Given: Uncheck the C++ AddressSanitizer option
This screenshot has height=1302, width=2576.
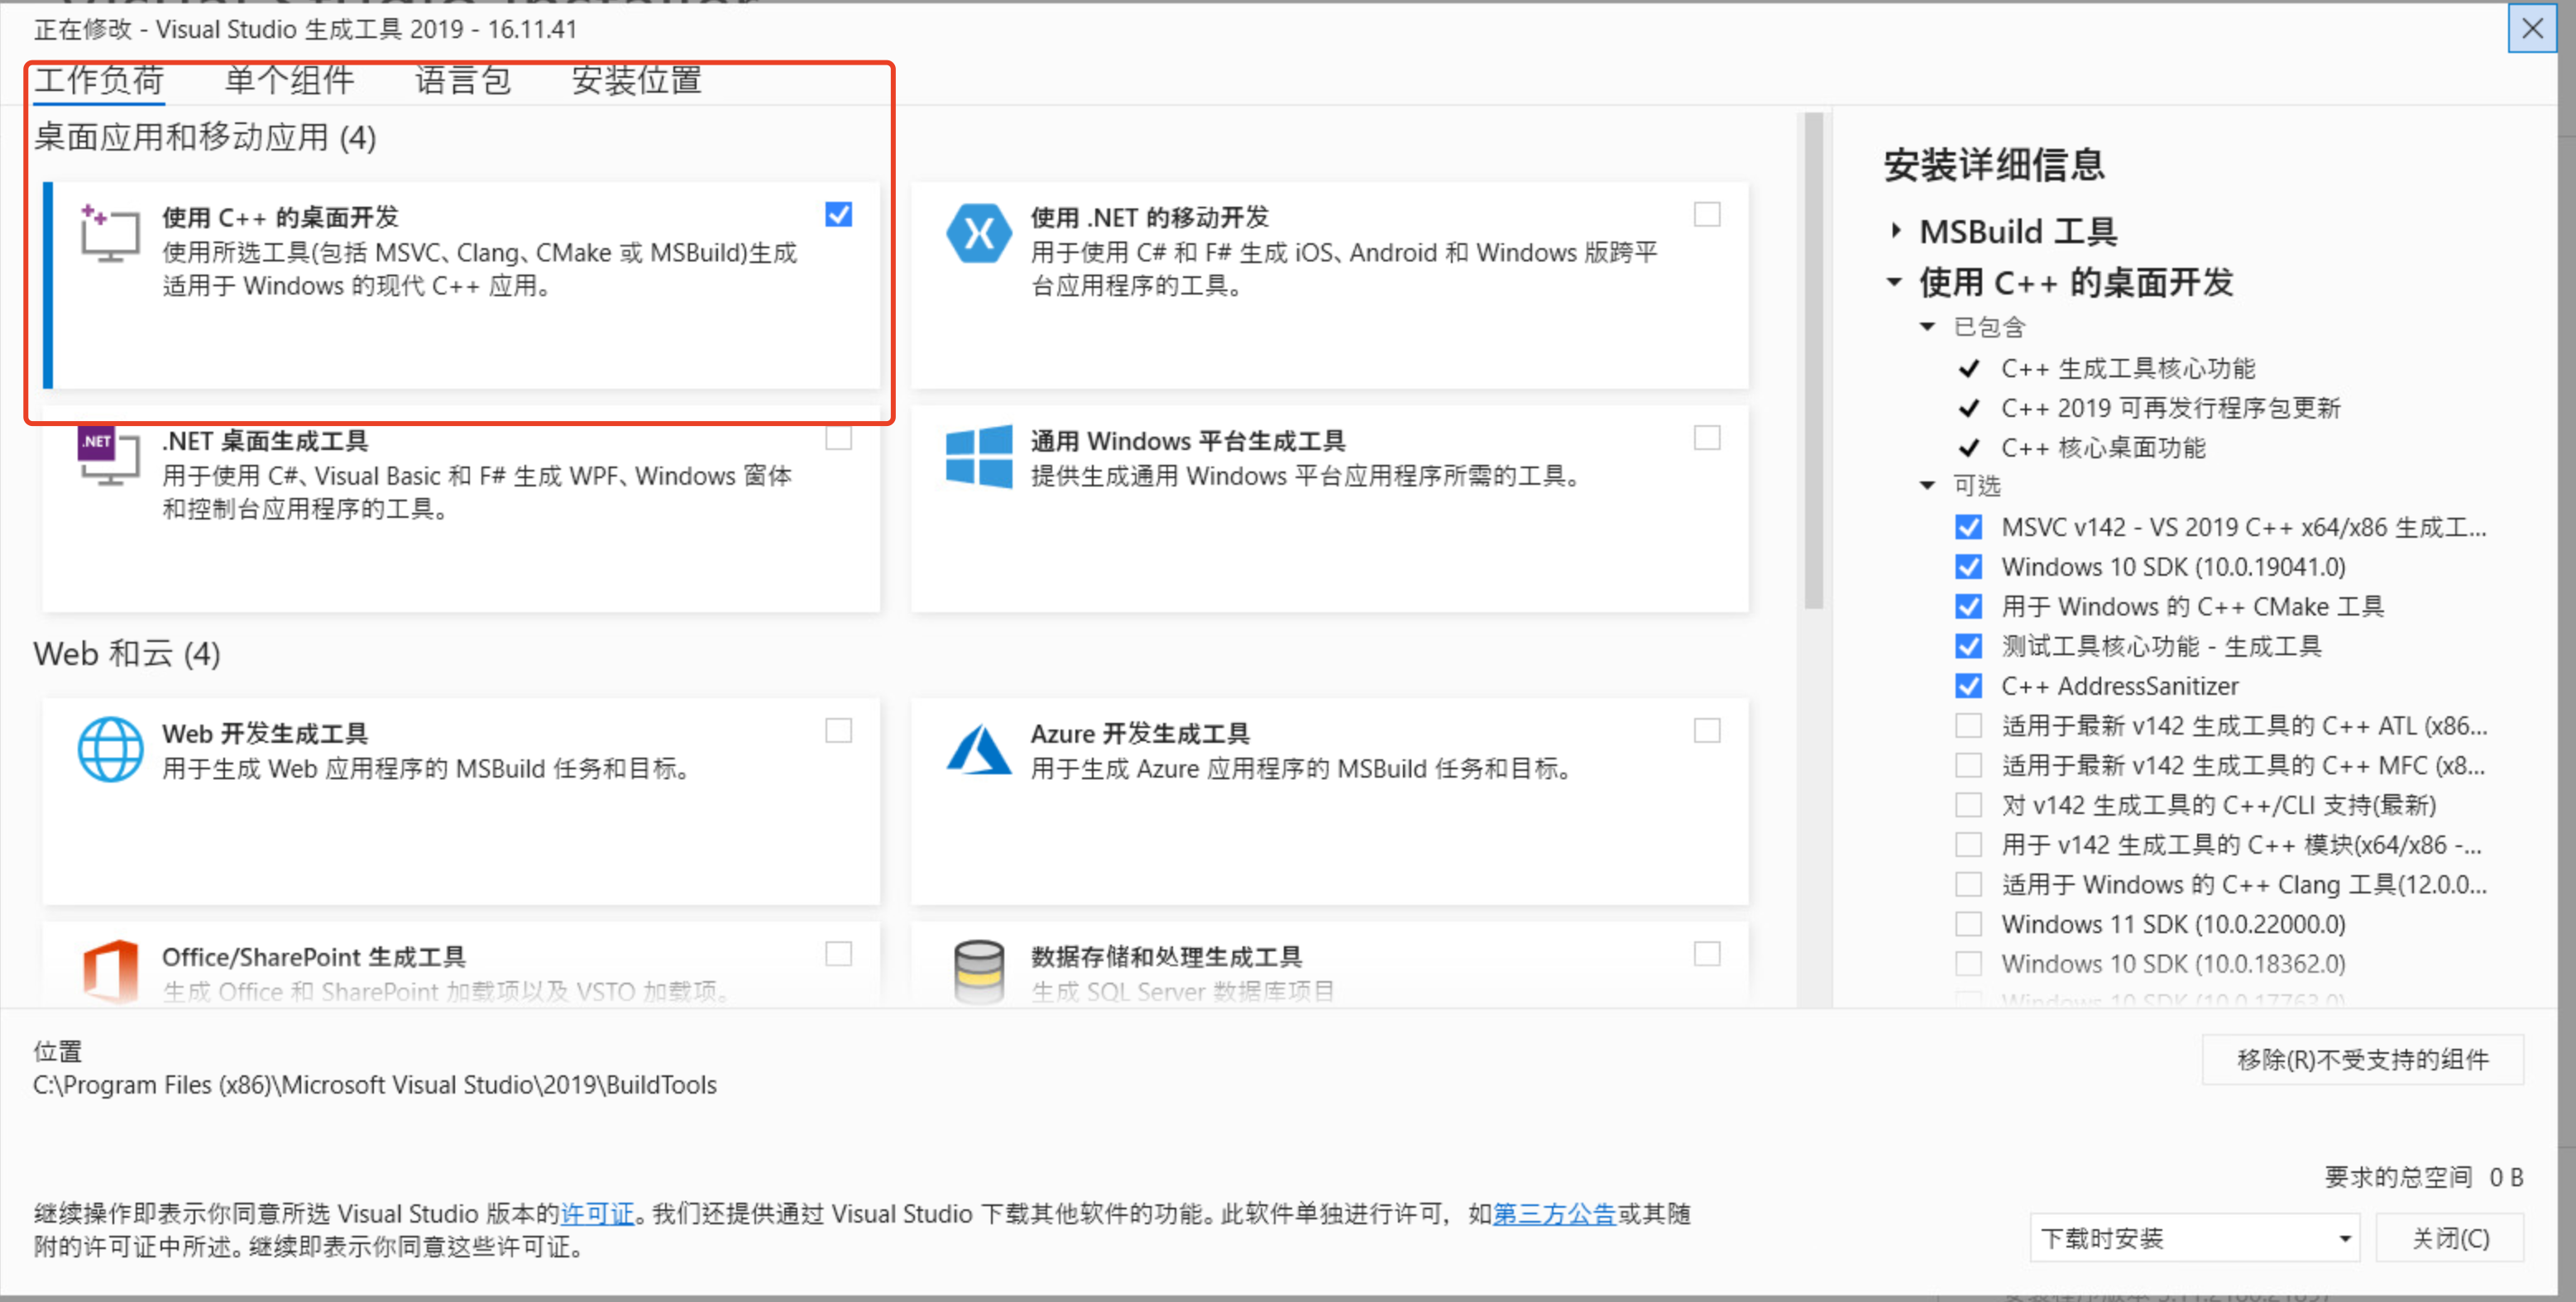Looking at the screenshot, I should (x=1967, y=686).
